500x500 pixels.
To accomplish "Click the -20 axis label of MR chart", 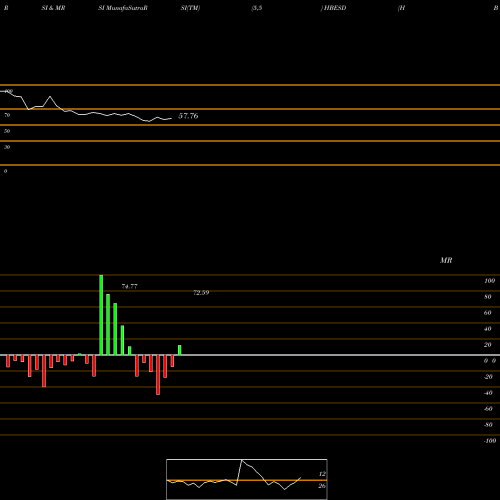I will pos(488,377).
